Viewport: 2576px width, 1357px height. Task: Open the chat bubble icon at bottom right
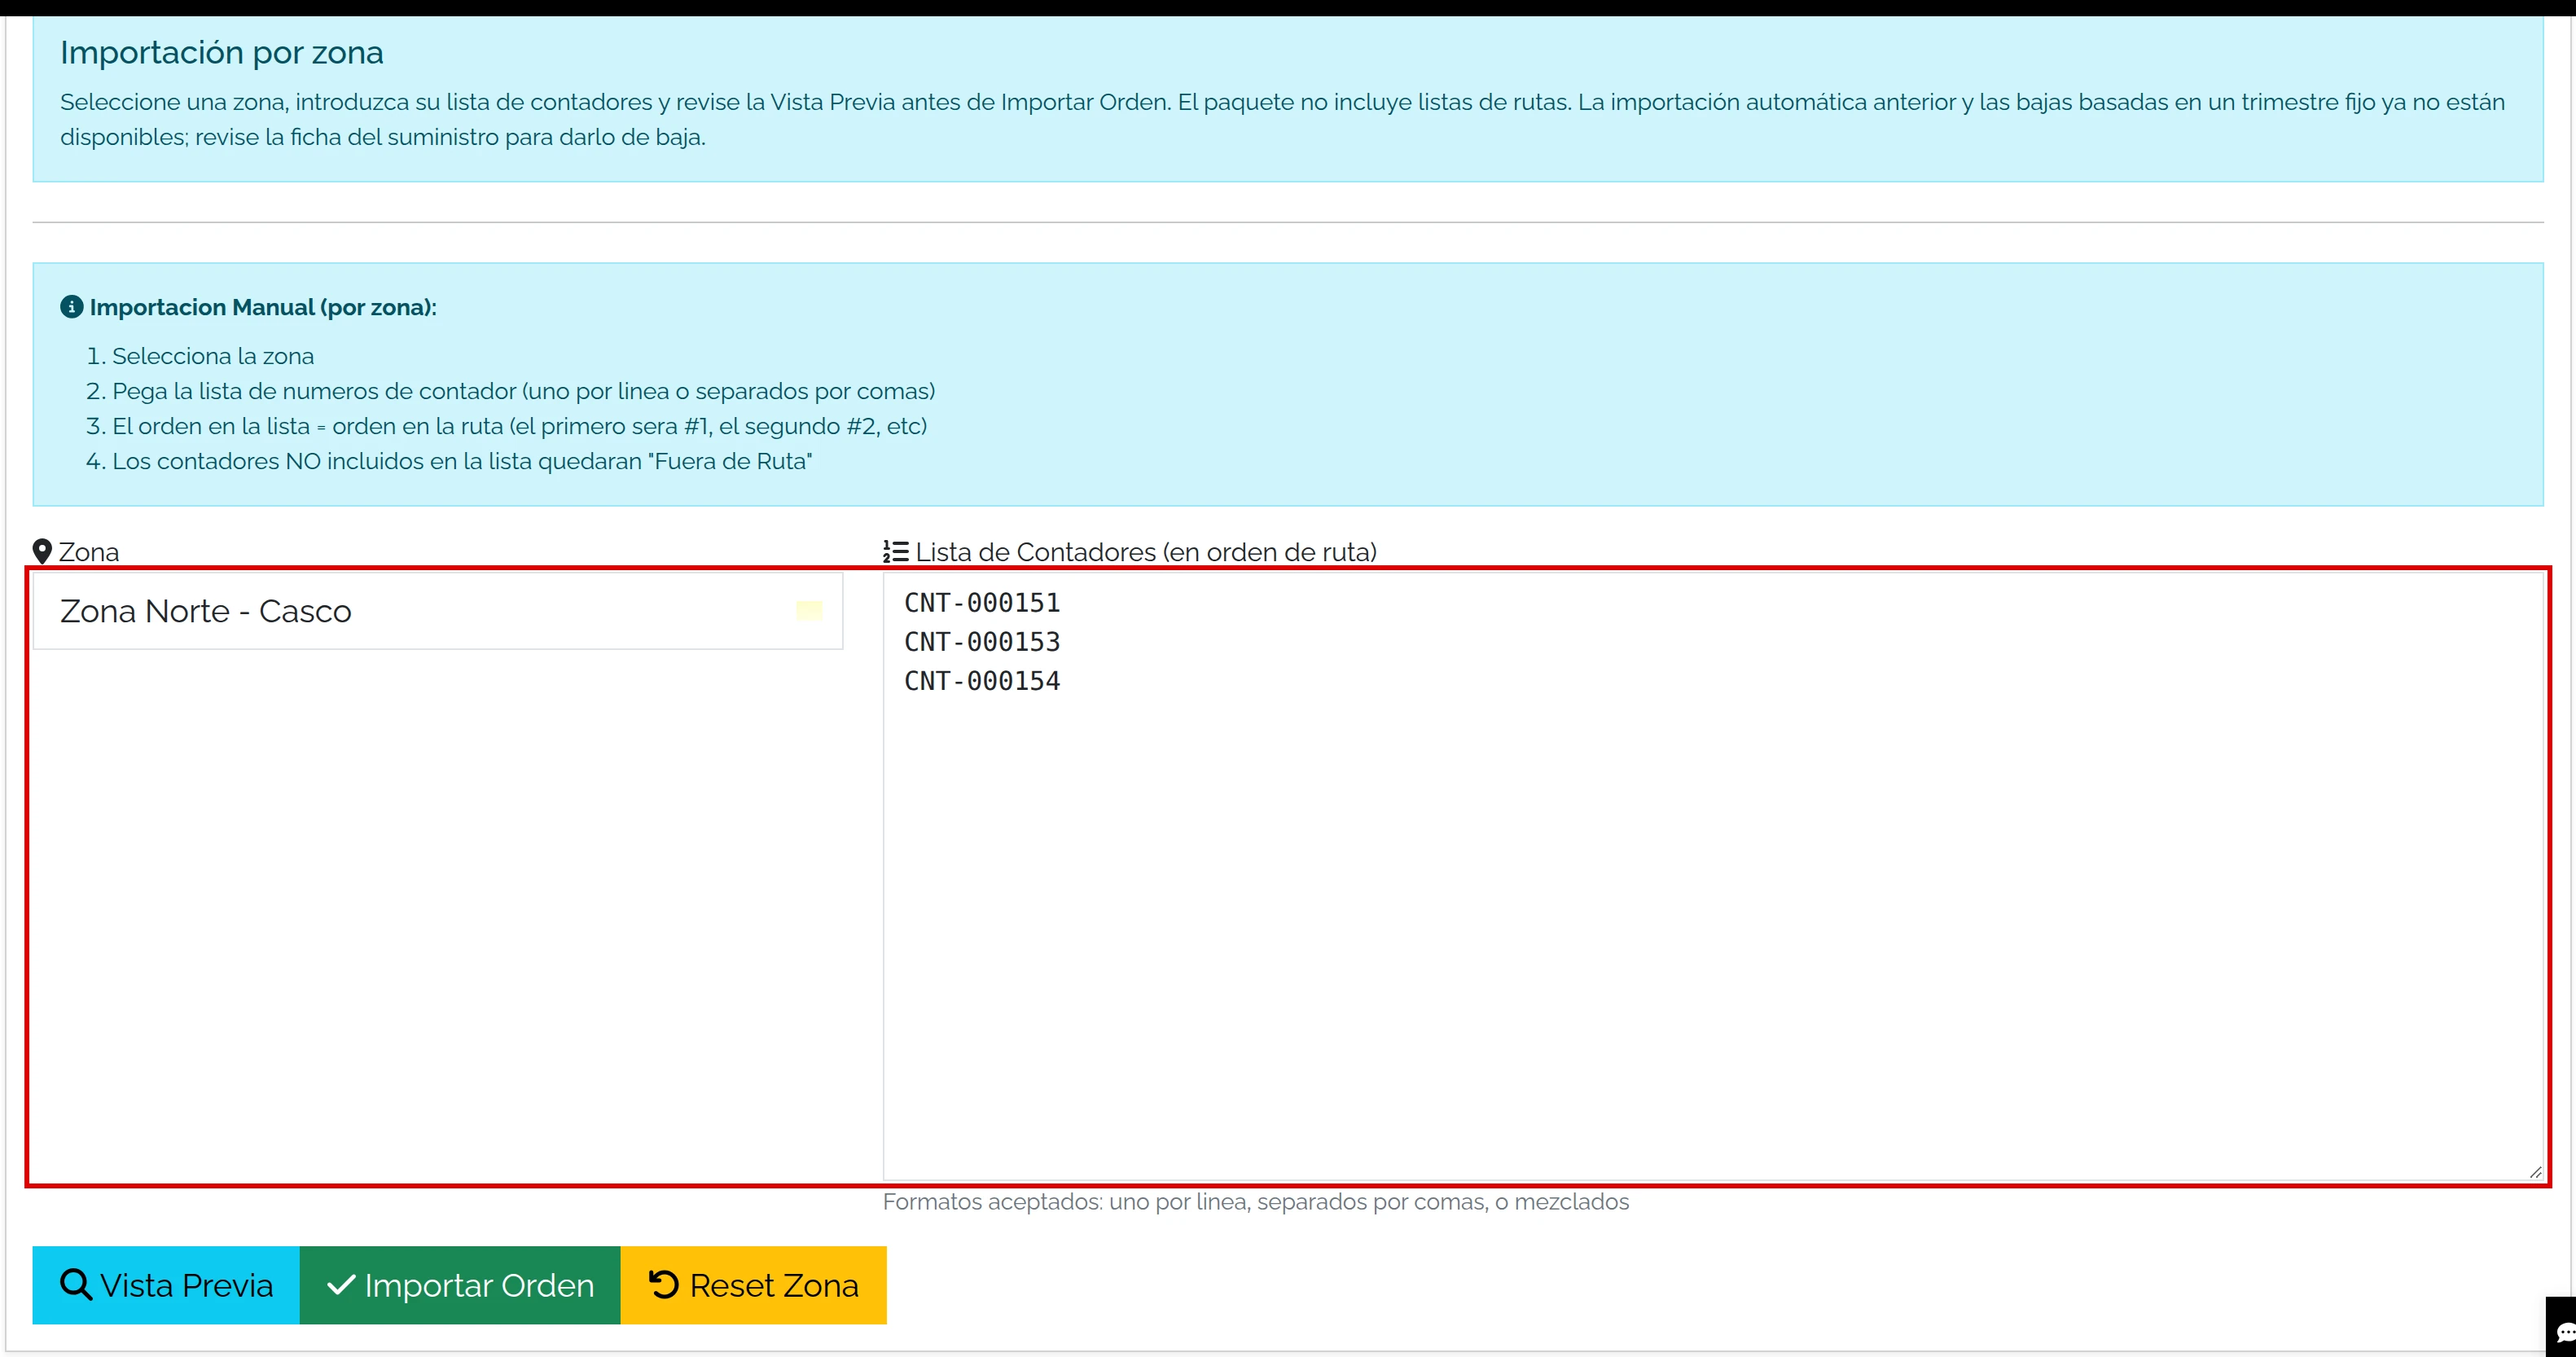2565,1333
